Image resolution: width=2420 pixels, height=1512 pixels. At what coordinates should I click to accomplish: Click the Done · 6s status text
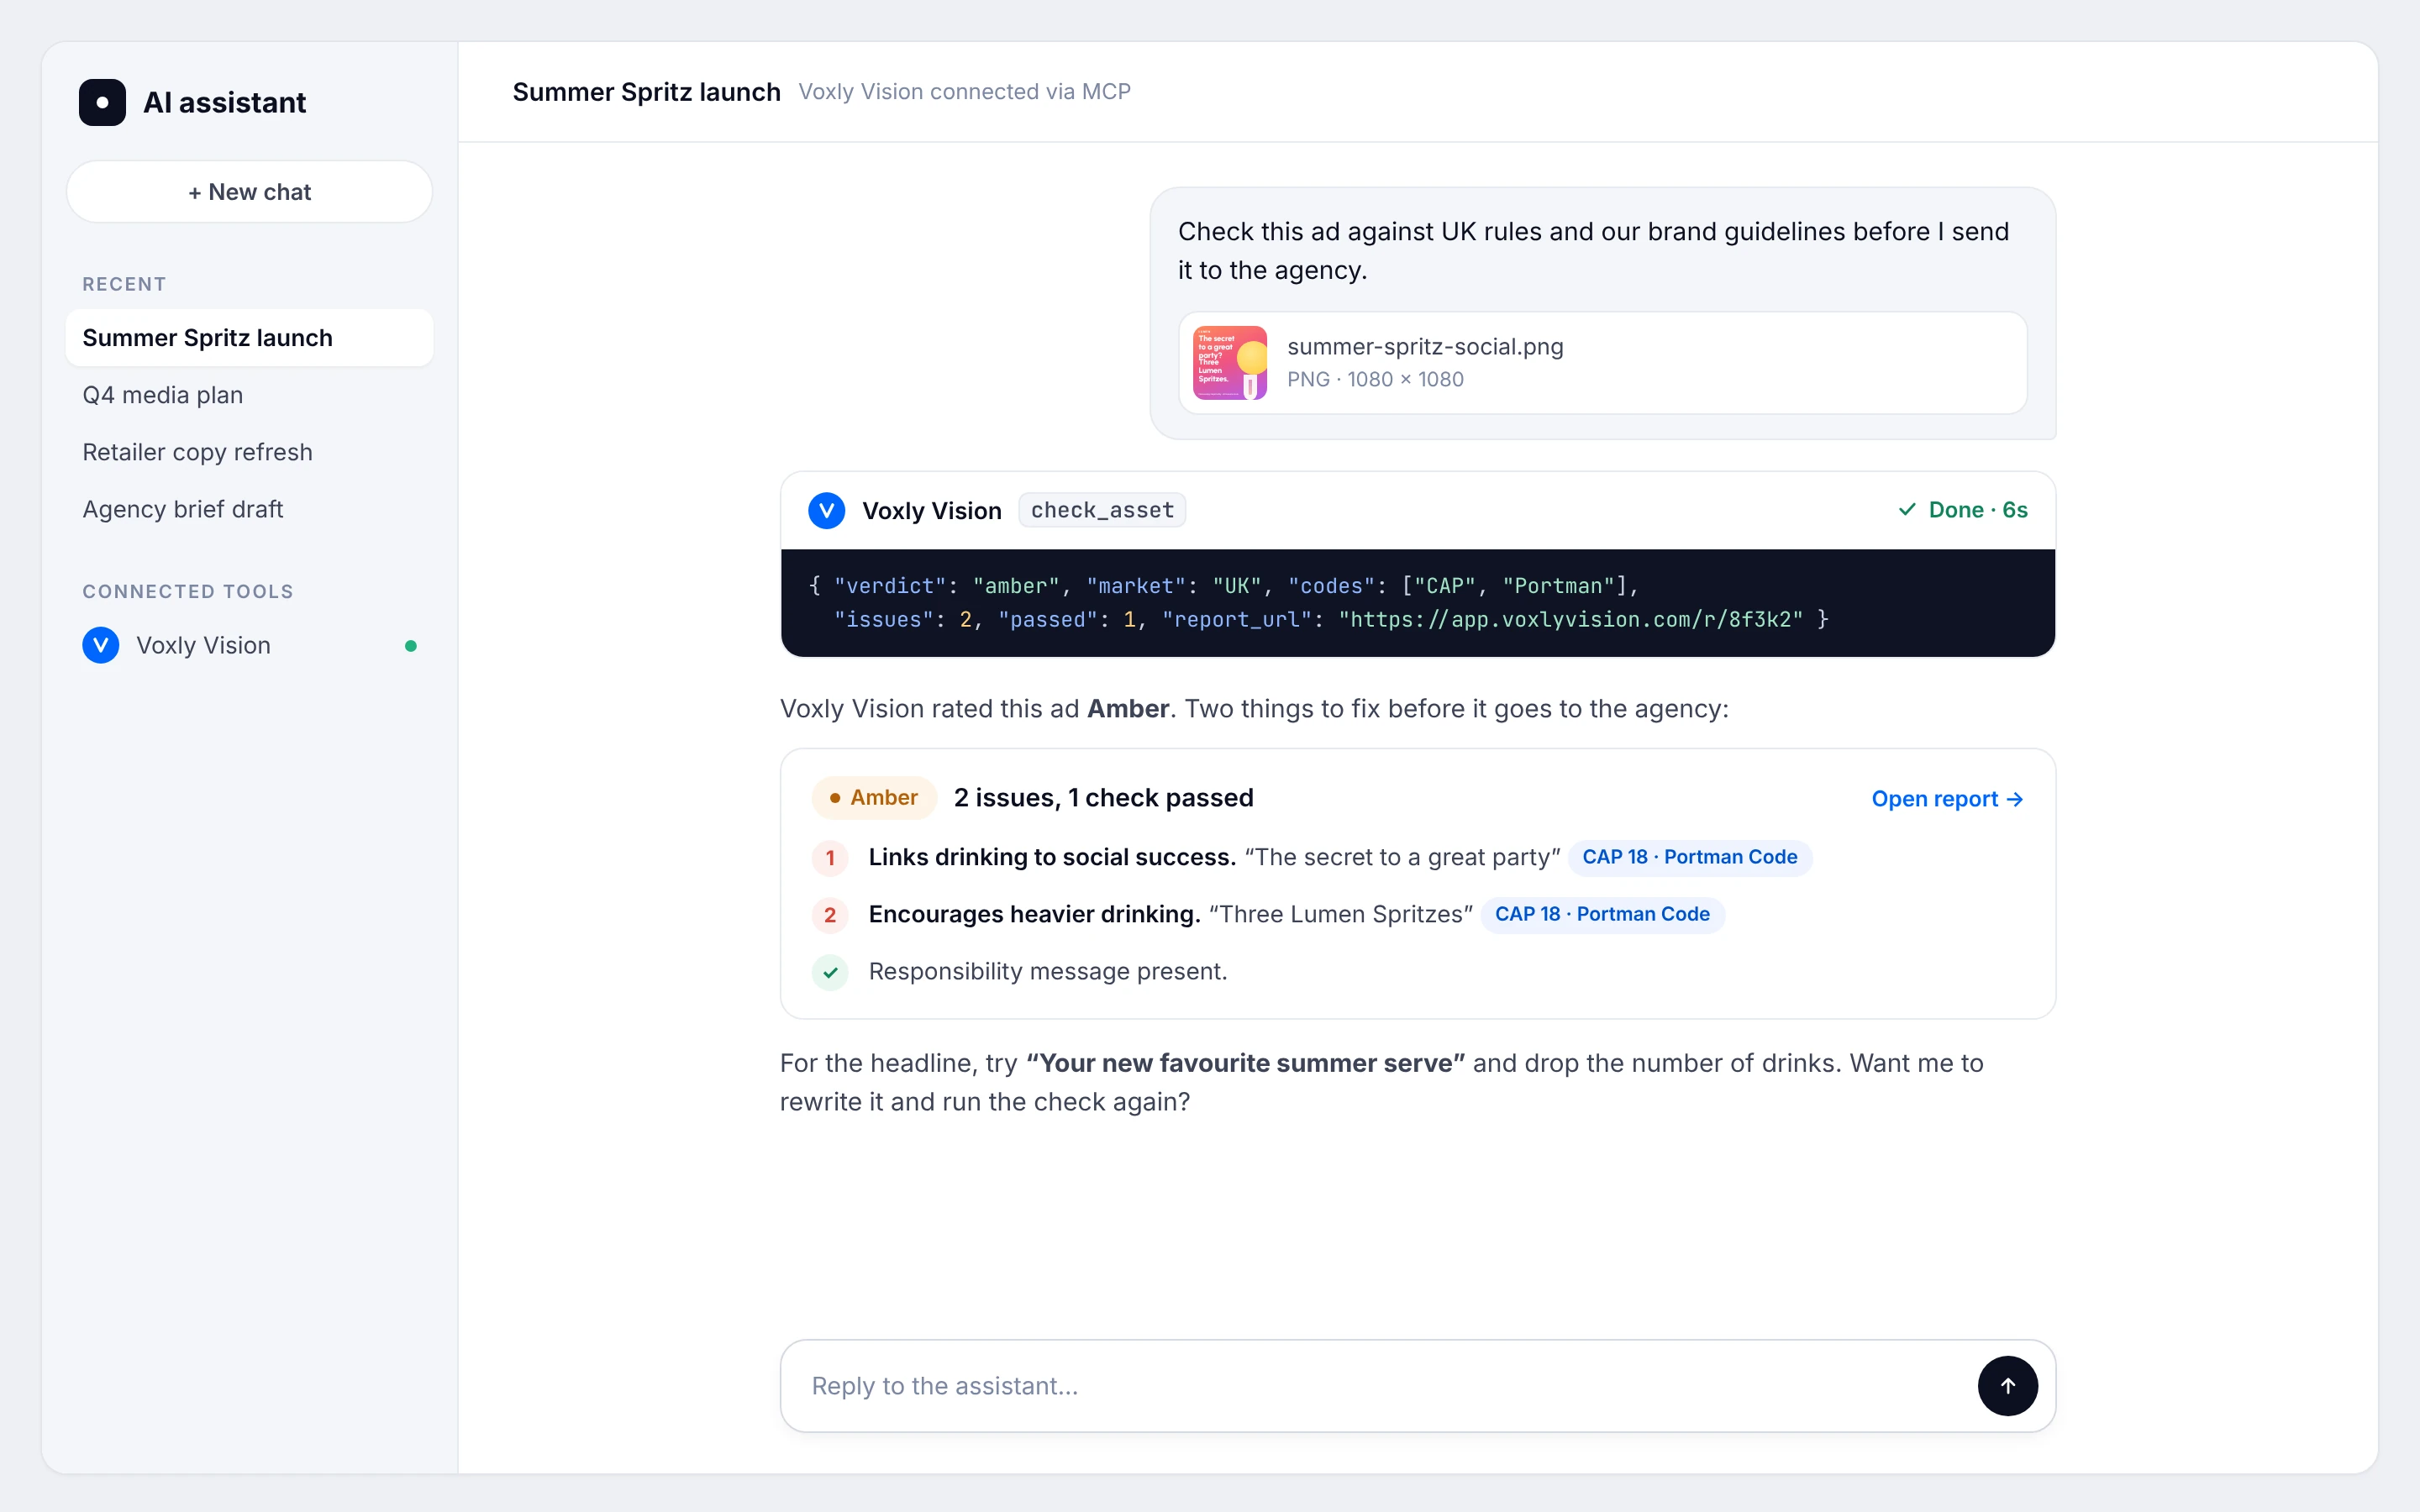pos(1977,510)
